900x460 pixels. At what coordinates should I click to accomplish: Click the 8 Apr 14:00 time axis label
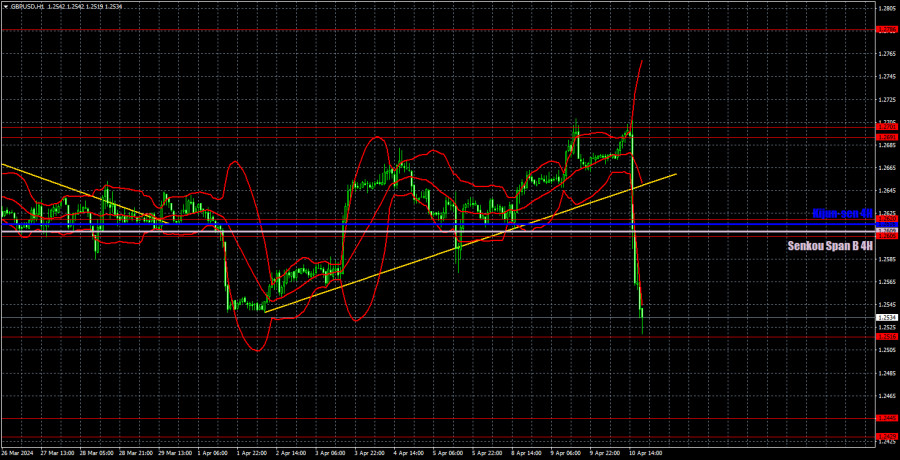(x=525, y=453)
